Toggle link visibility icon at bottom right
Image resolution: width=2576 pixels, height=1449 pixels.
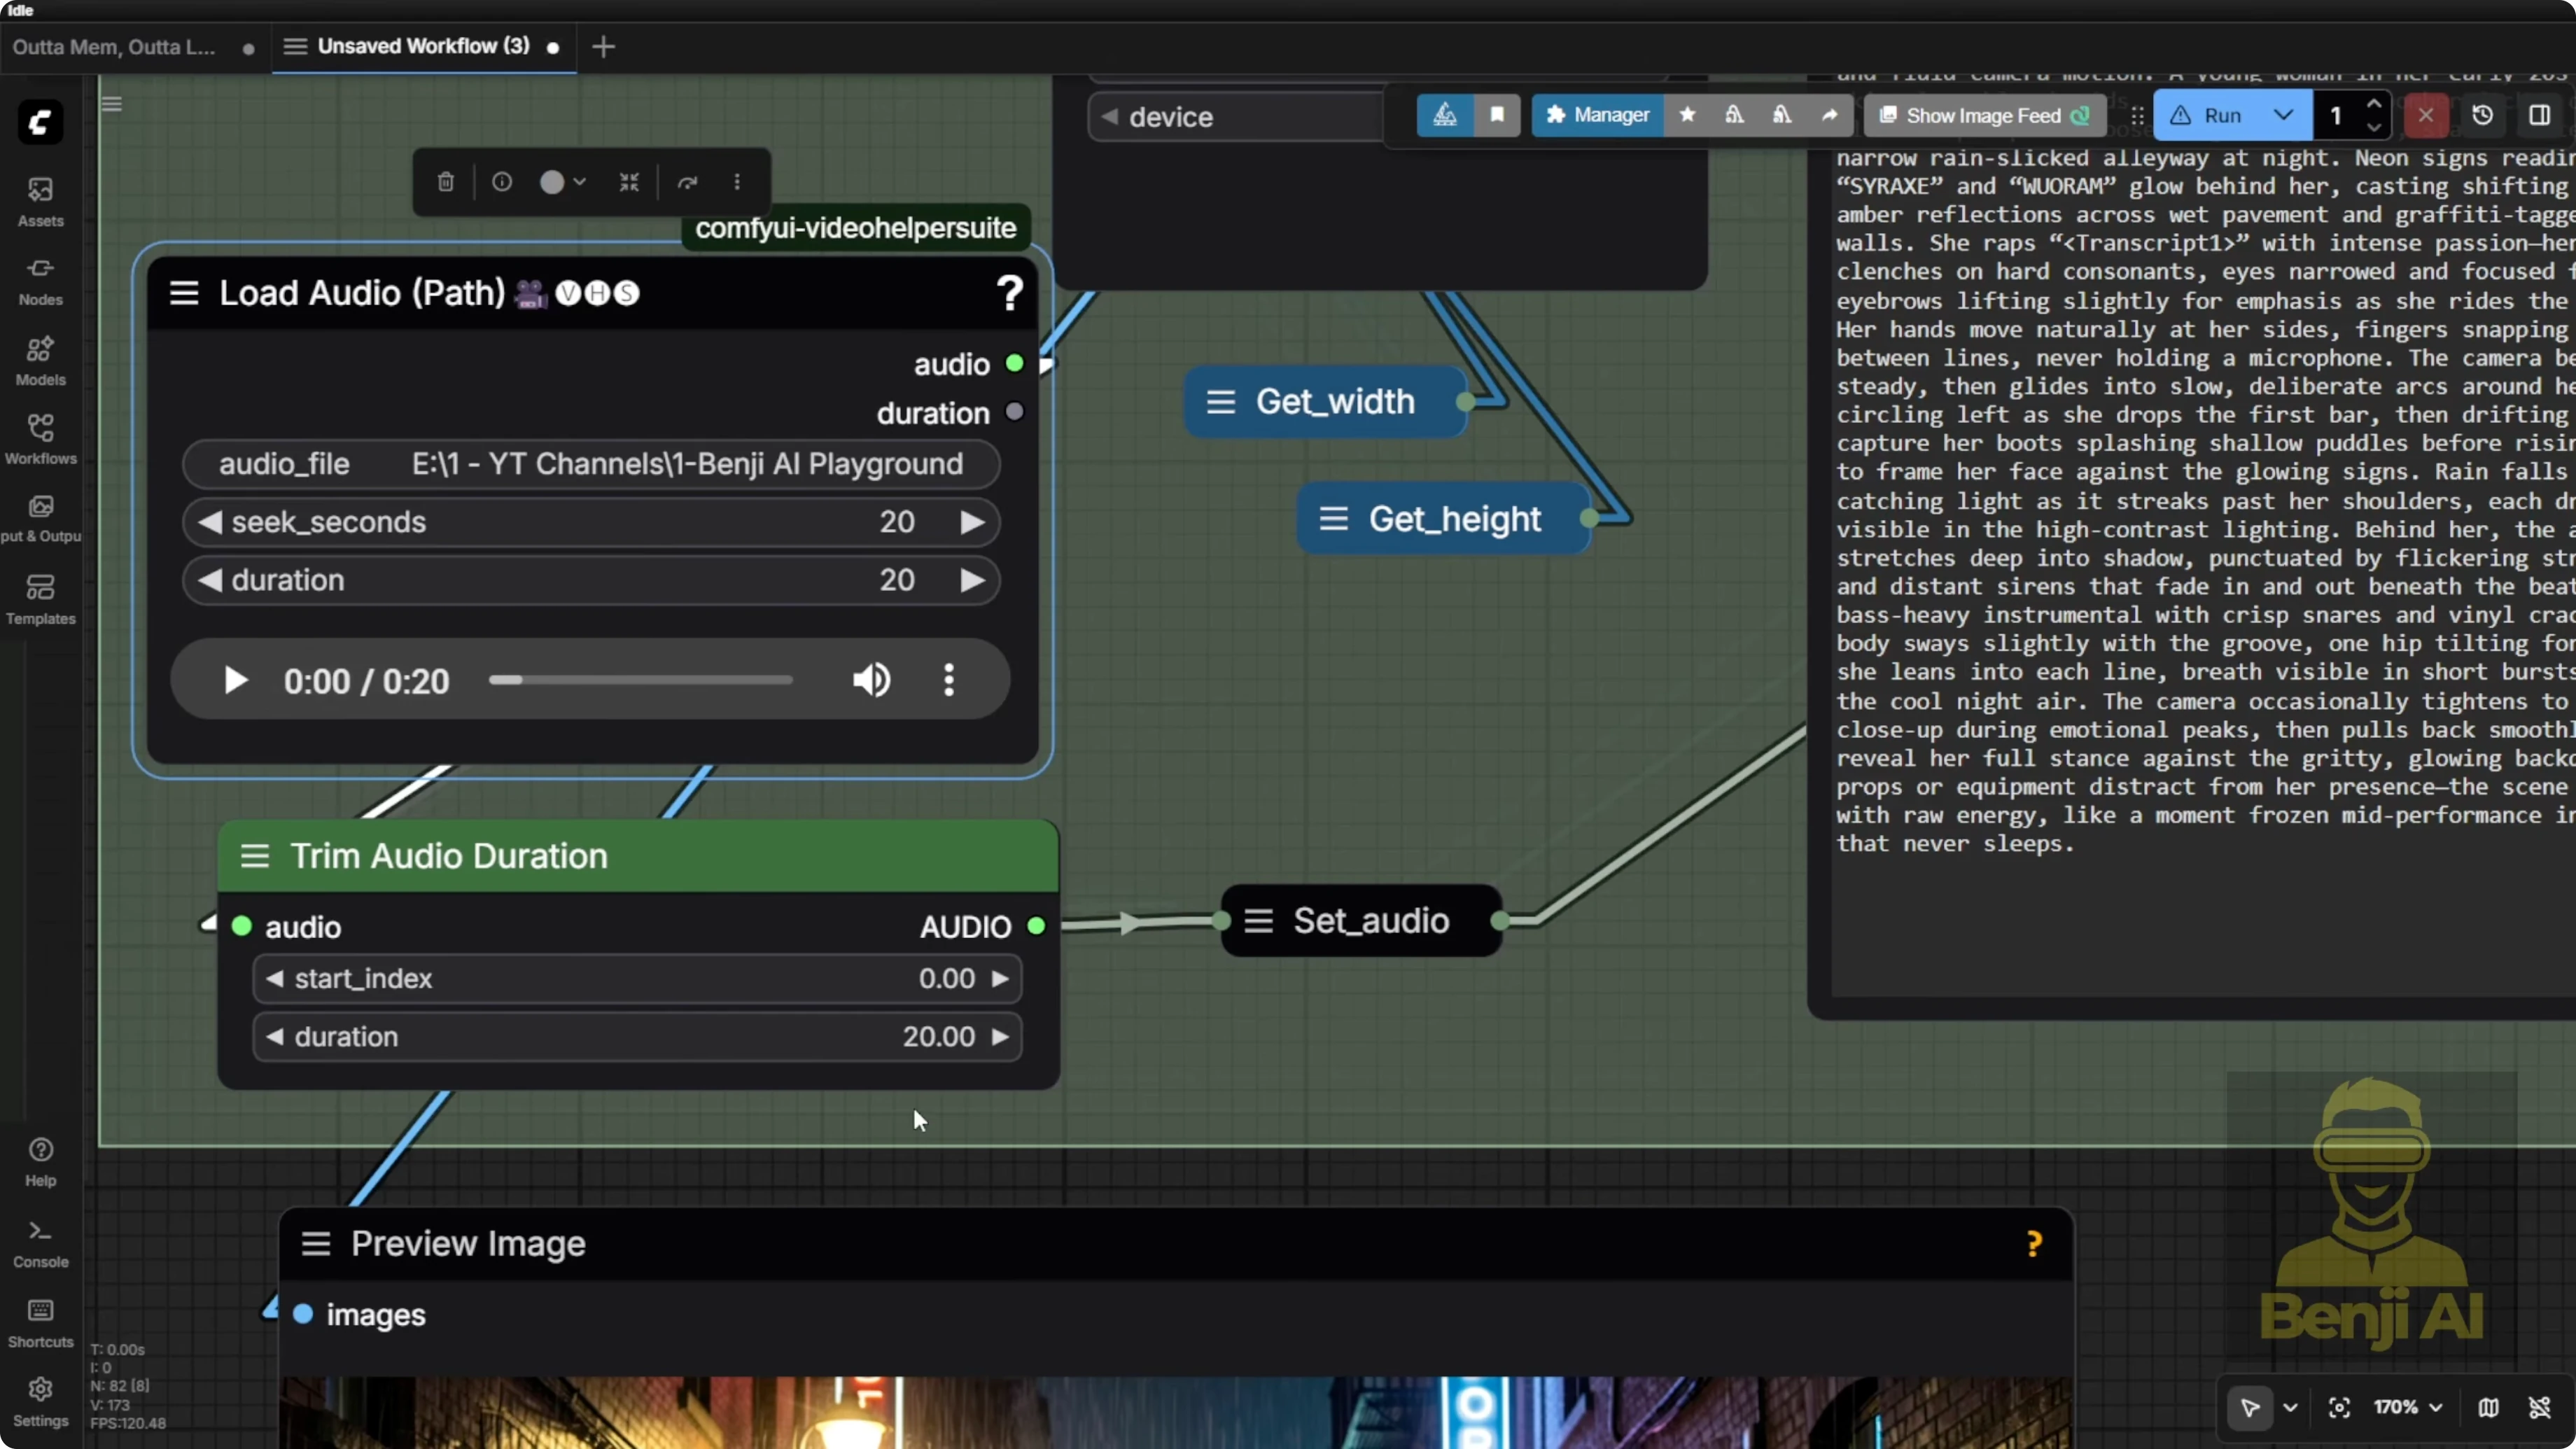2539,1407
